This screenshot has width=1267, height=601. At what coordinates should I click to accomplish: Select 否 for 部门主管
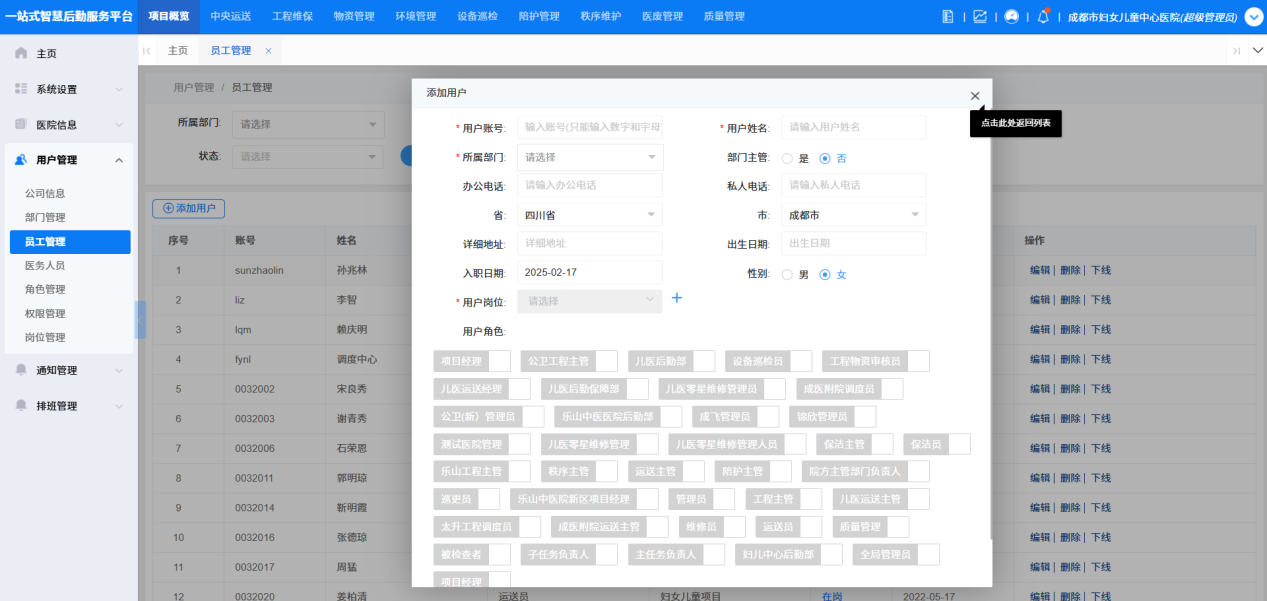coord(825,158)
